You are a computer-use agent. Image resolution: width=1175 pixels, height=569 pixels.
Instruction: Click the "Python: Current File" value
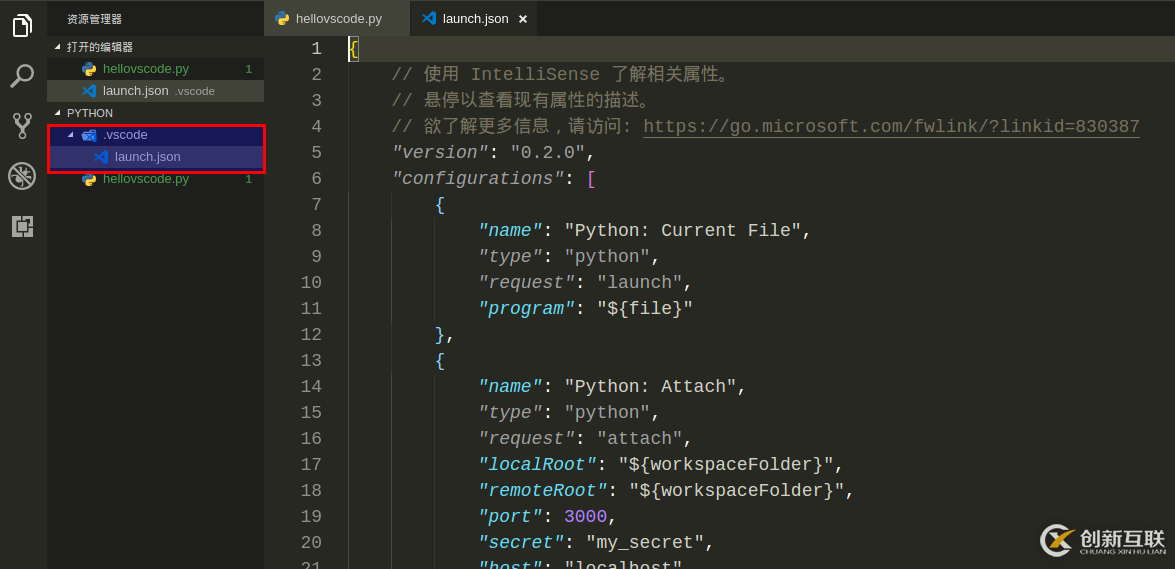(683, 231)
